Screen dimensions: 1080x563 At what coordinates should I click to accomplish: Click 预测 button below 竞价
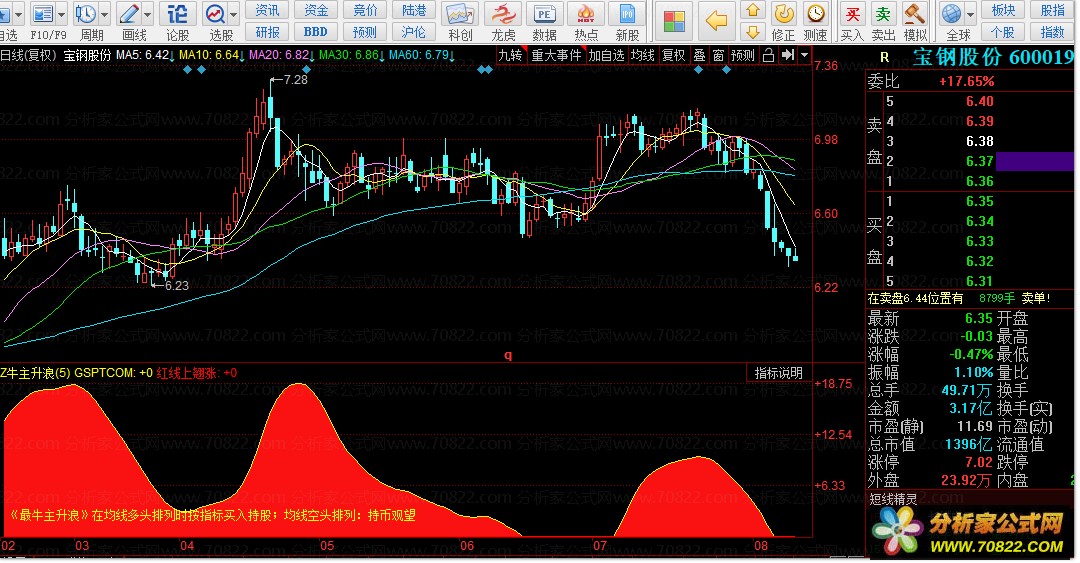365,32
